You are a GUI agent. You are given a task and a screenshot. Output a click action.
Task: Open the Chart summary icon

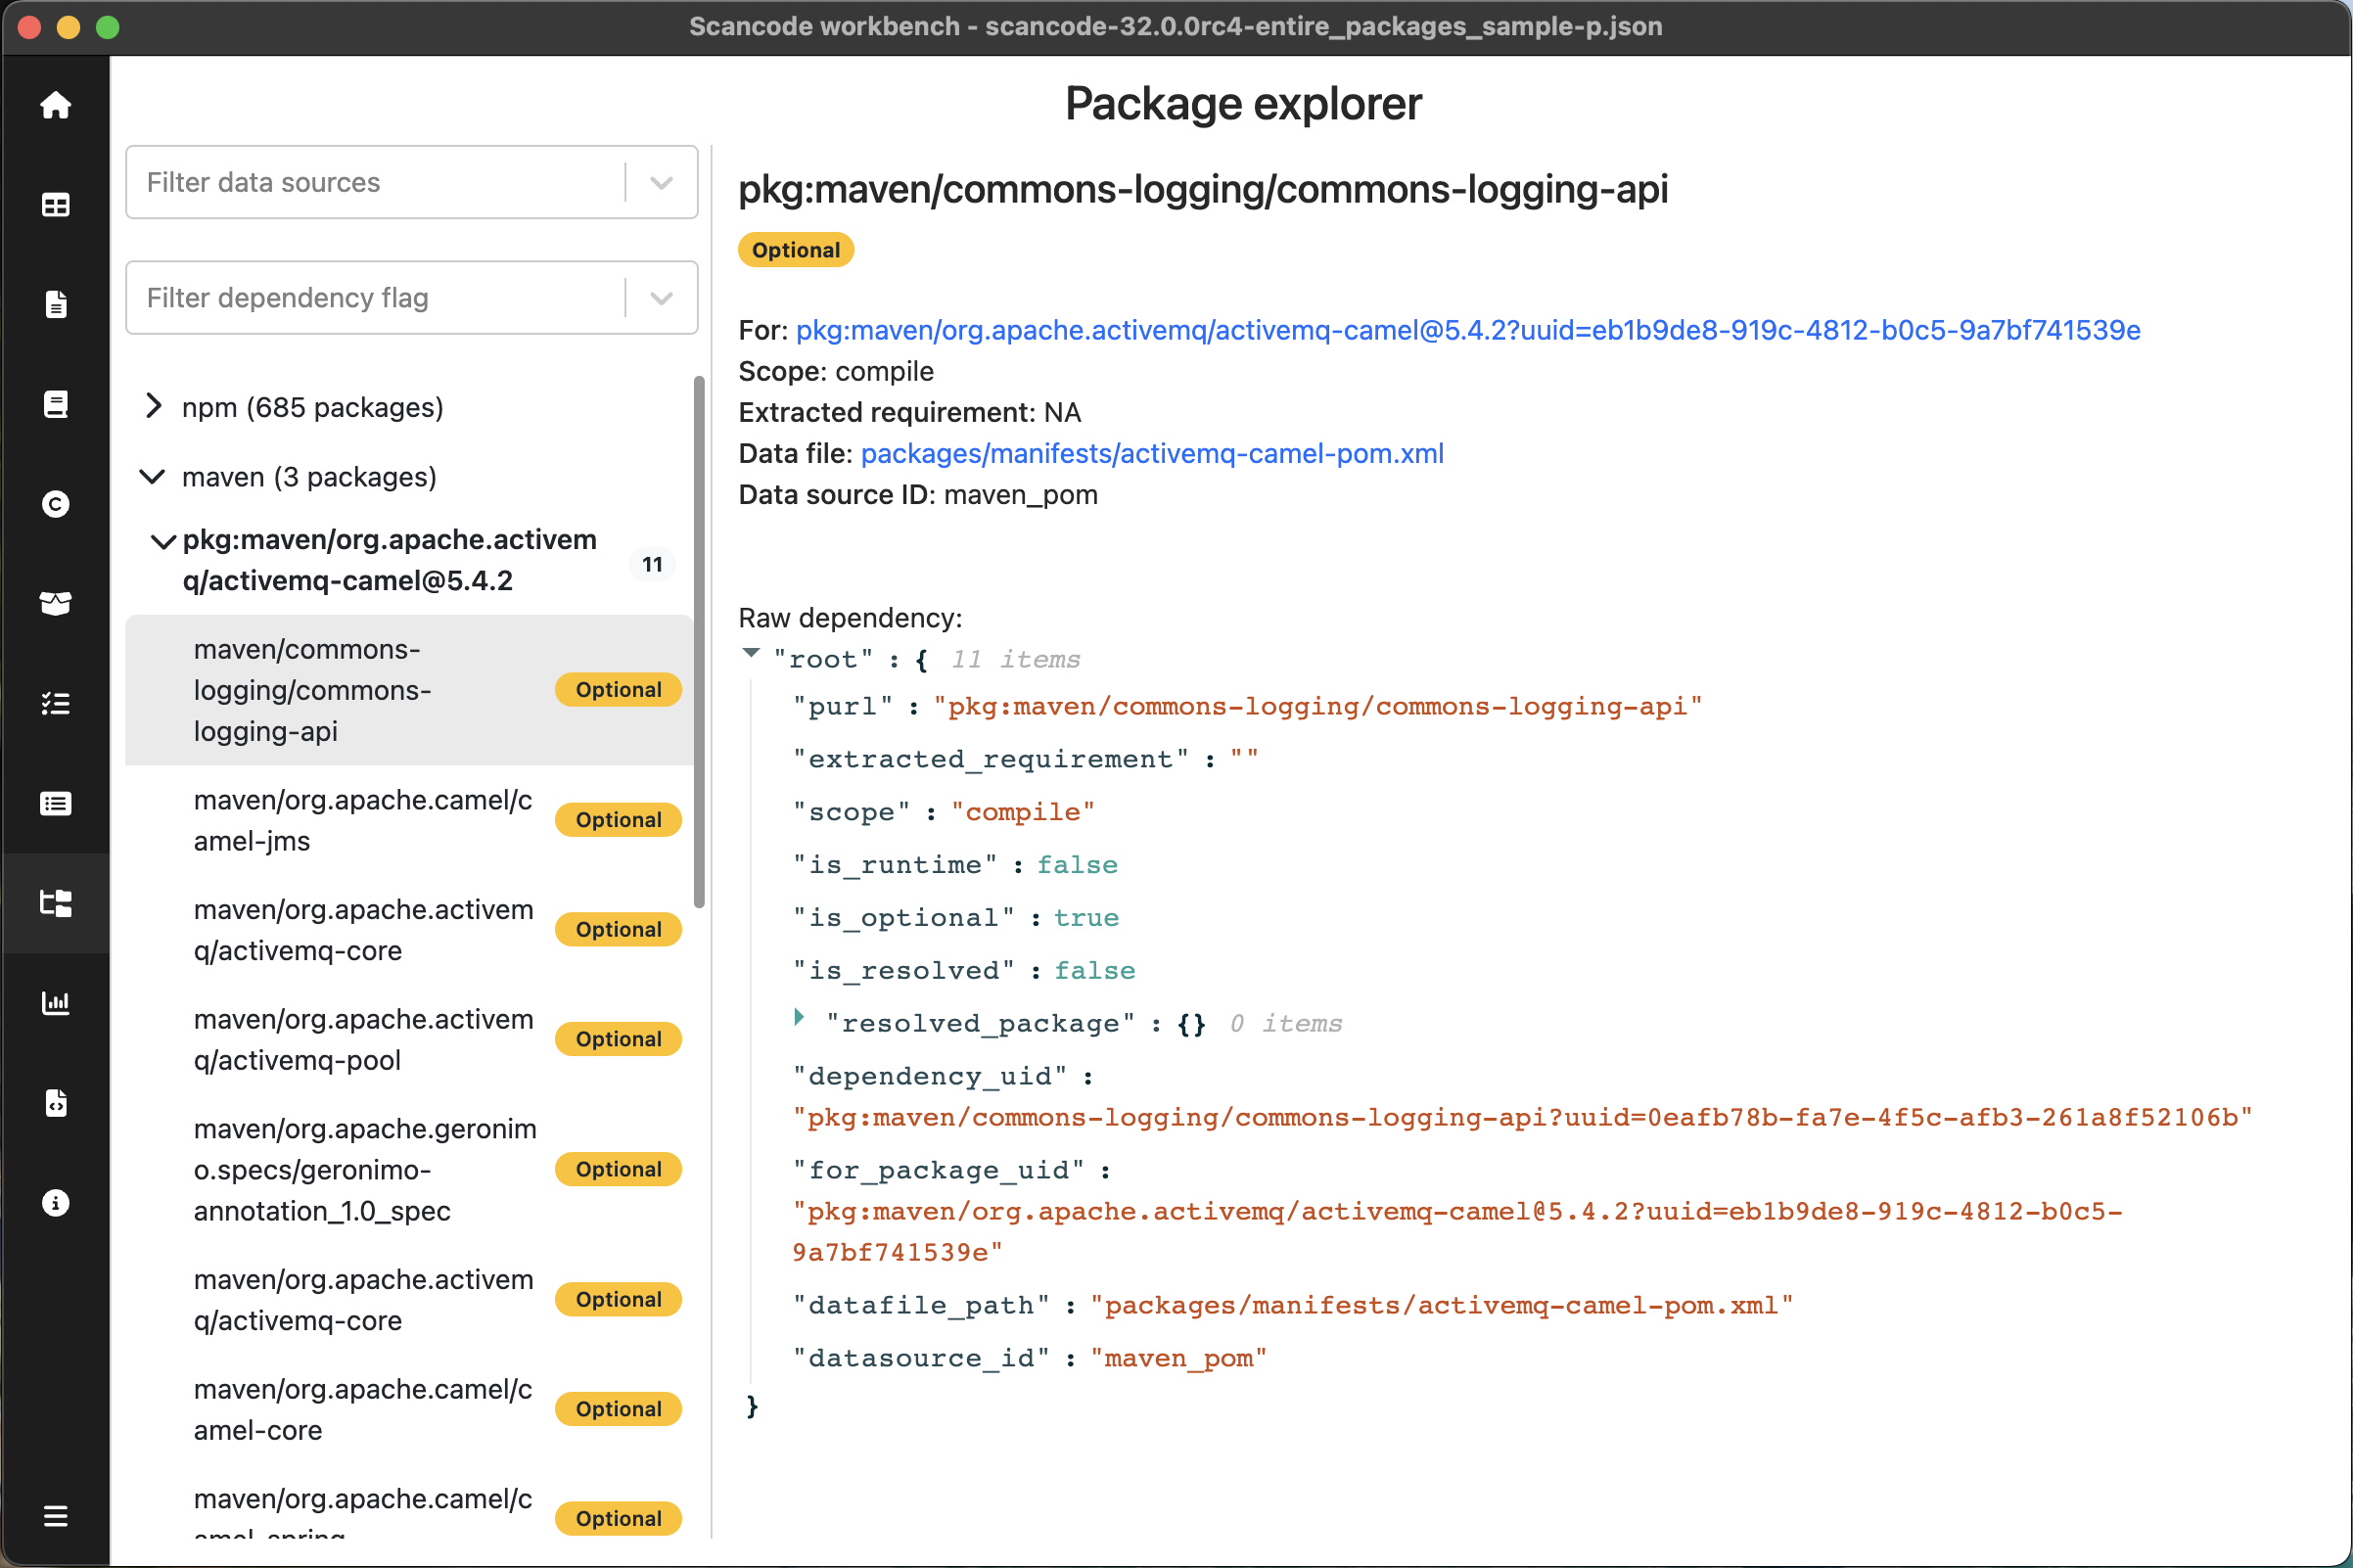[x=56, y=1003]
